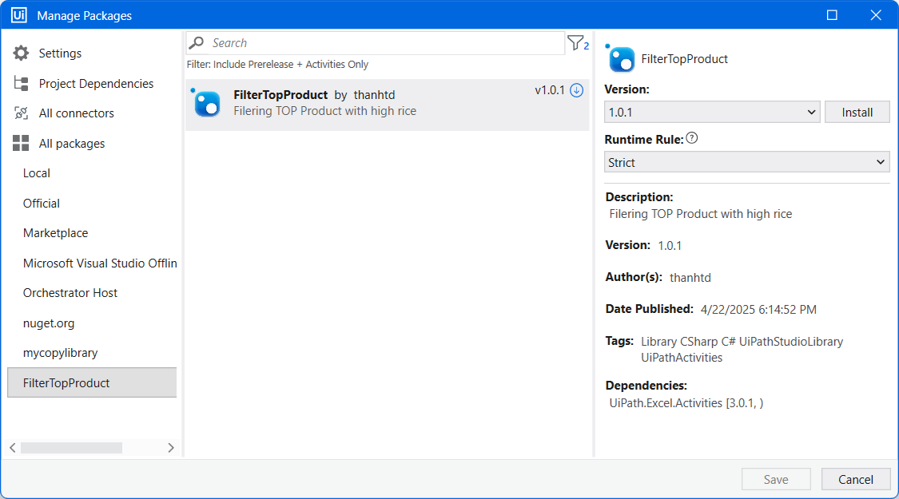Select the FilterTopProduct feed
The image size is (899, 499).
(92, 383)
